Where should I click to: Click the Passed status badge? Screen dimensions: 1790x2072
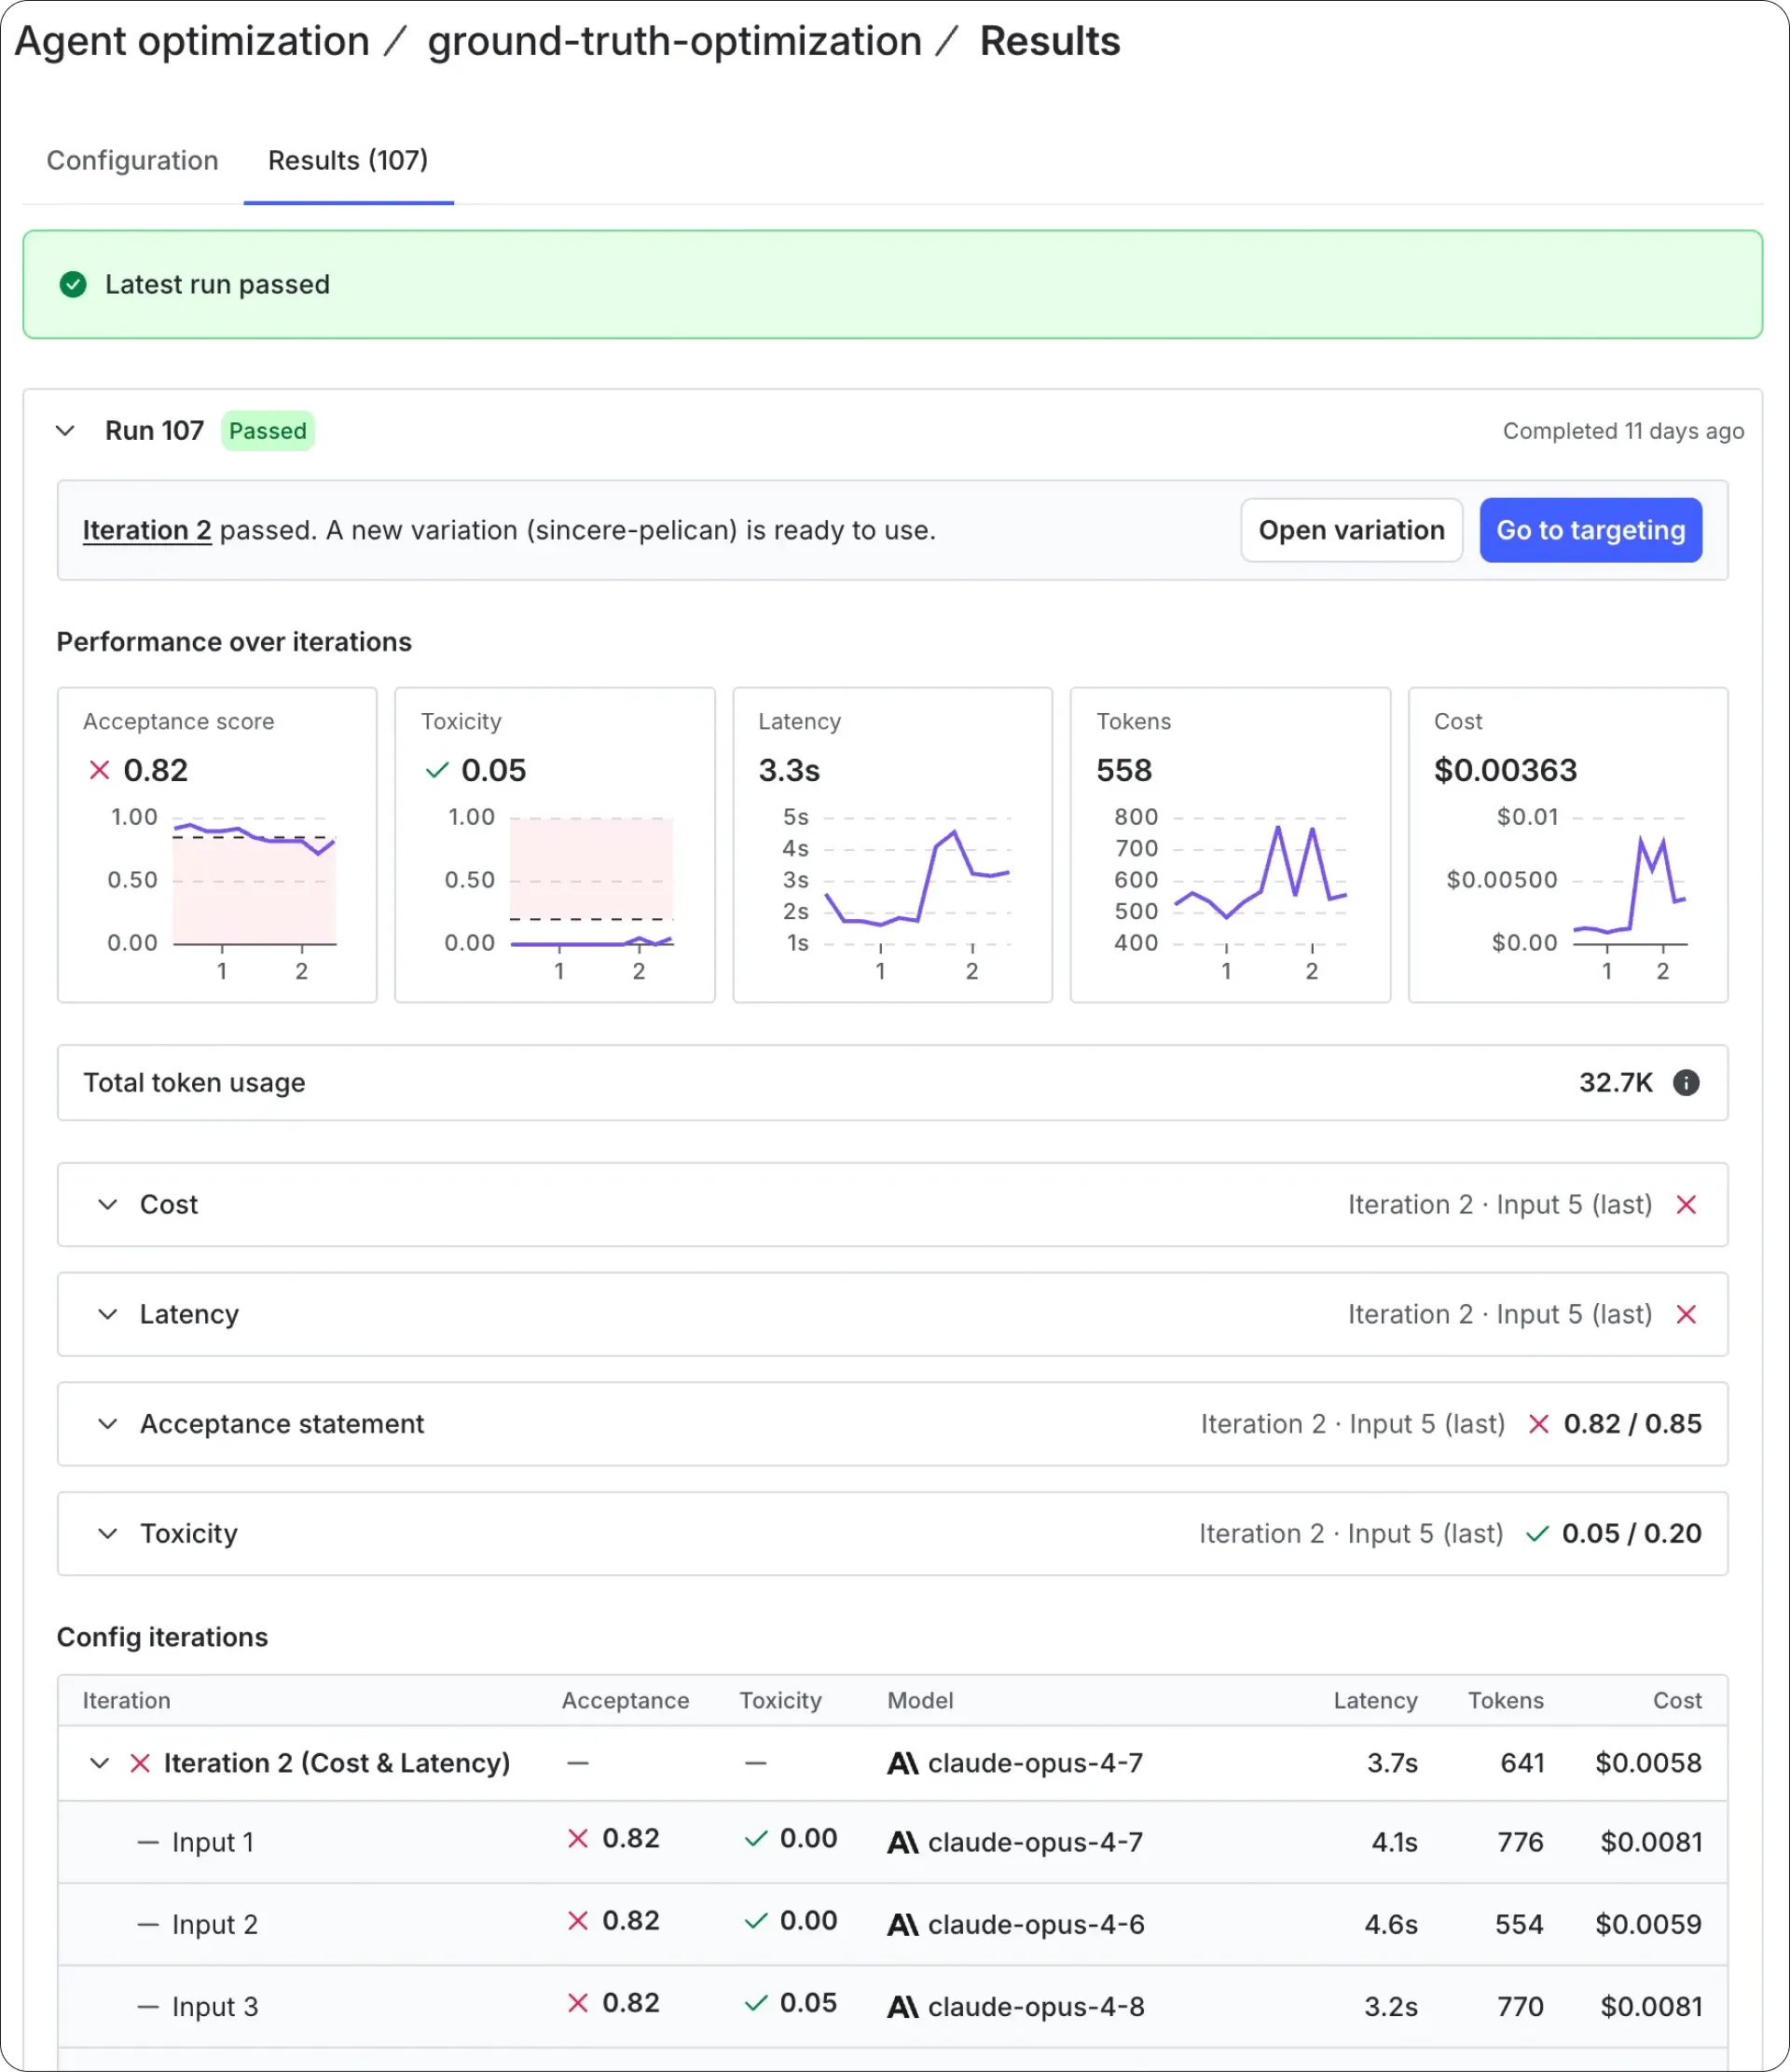click(267, 431)
